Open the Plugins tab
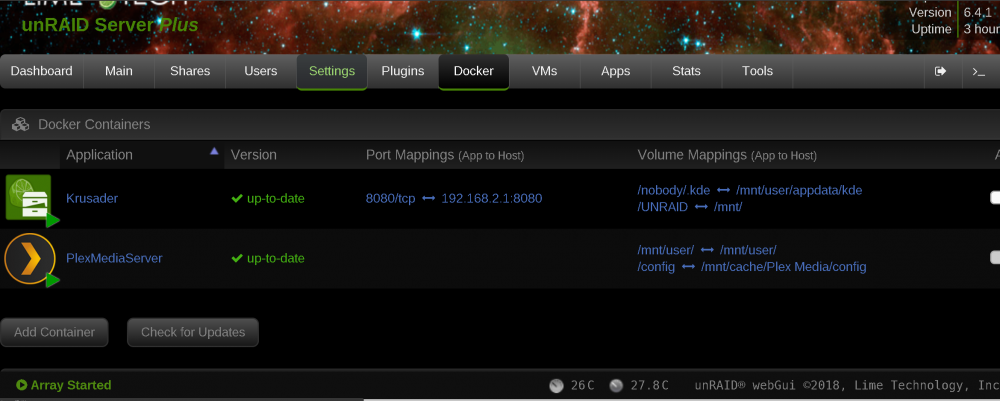 click(403, 71)
